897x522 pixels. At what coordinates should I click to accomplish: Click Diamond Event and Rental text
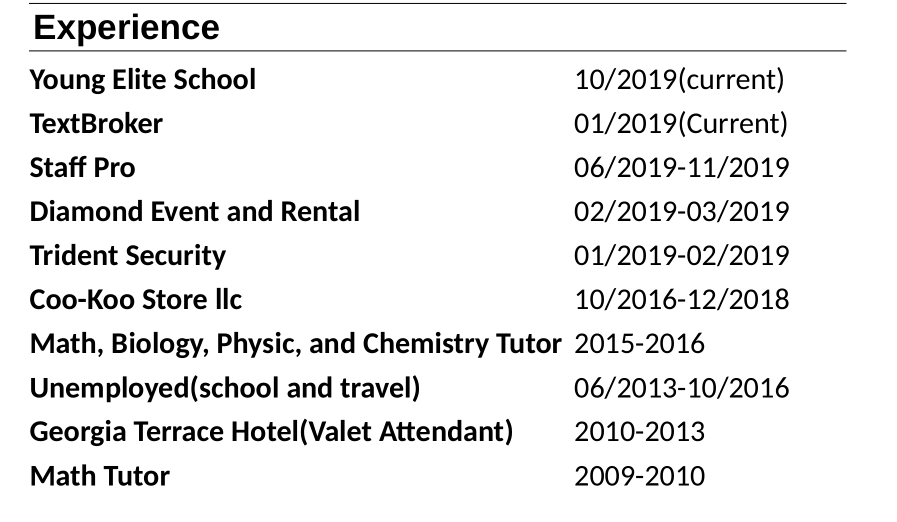point(195,212)
